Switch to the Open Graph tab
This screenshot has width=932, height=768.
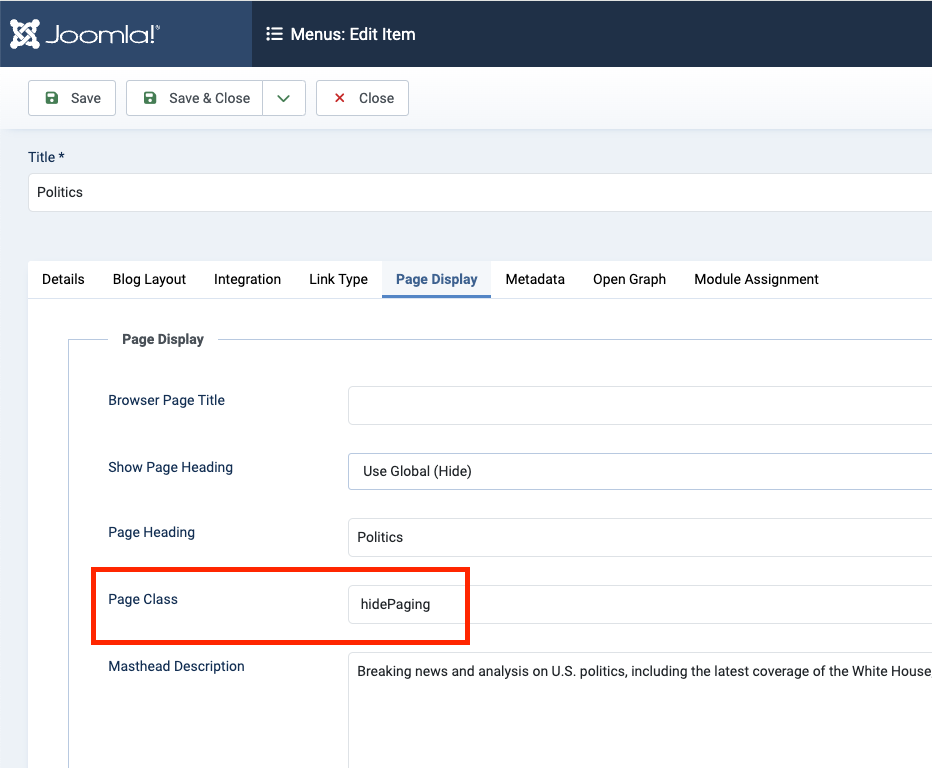629,280
